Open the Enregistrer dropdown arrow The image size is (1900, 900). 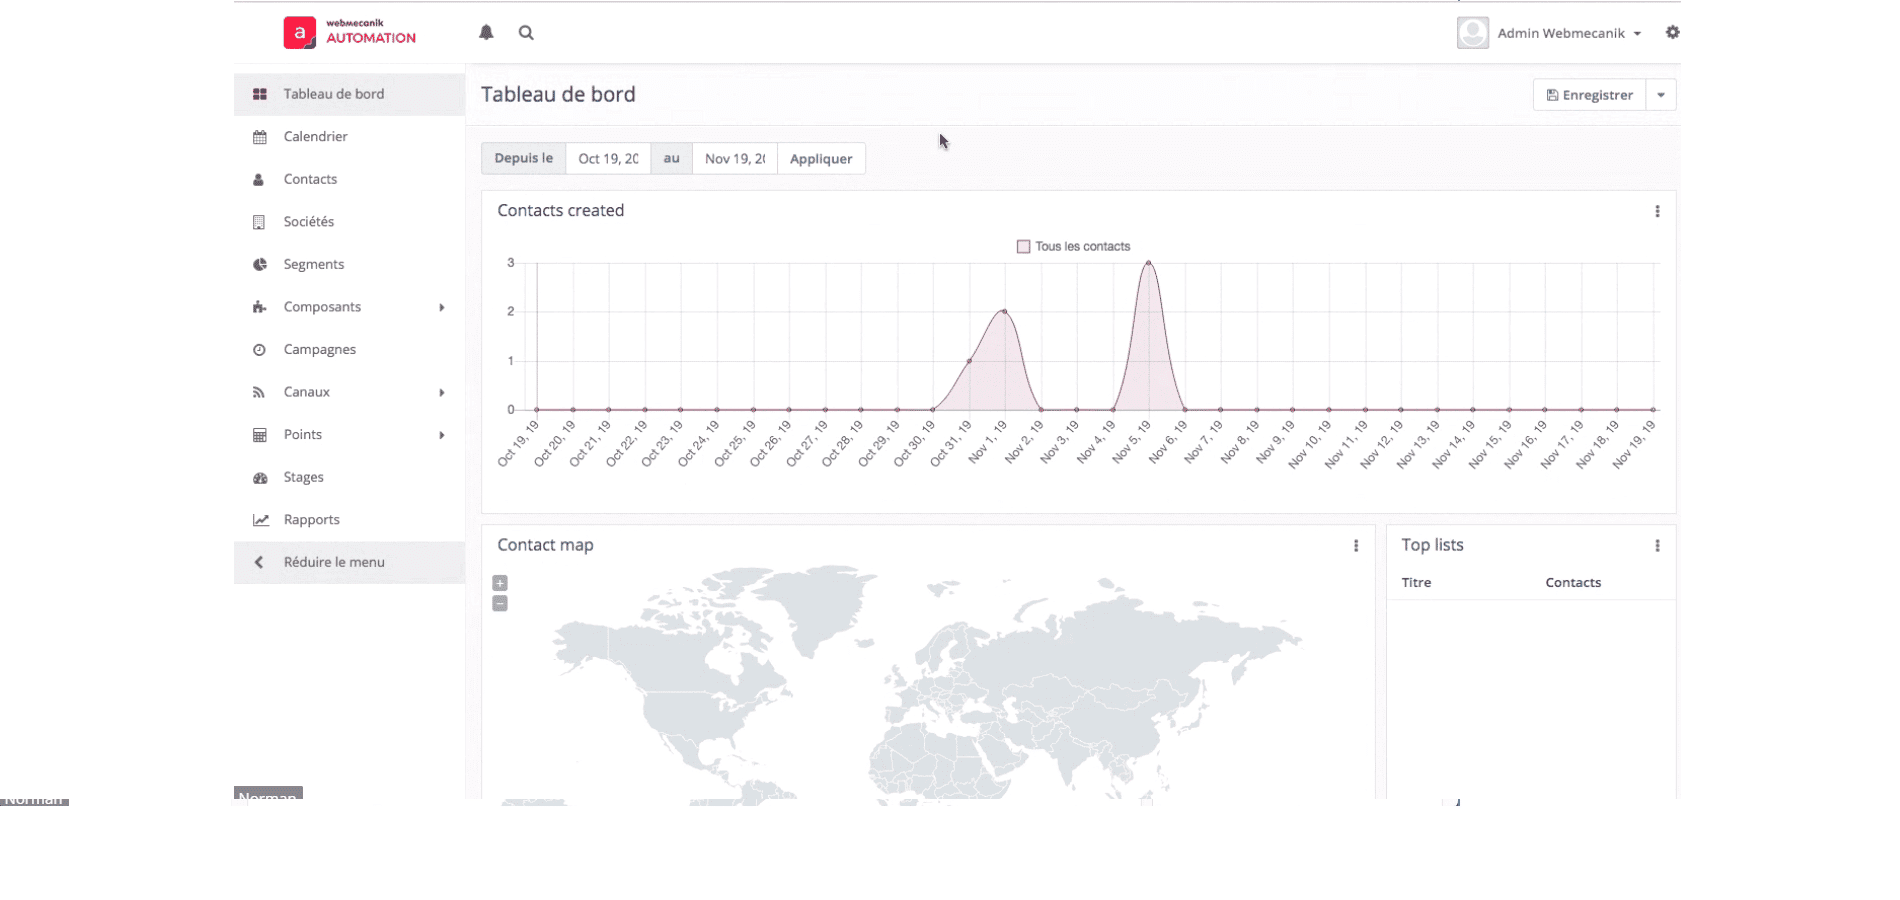1661,95
